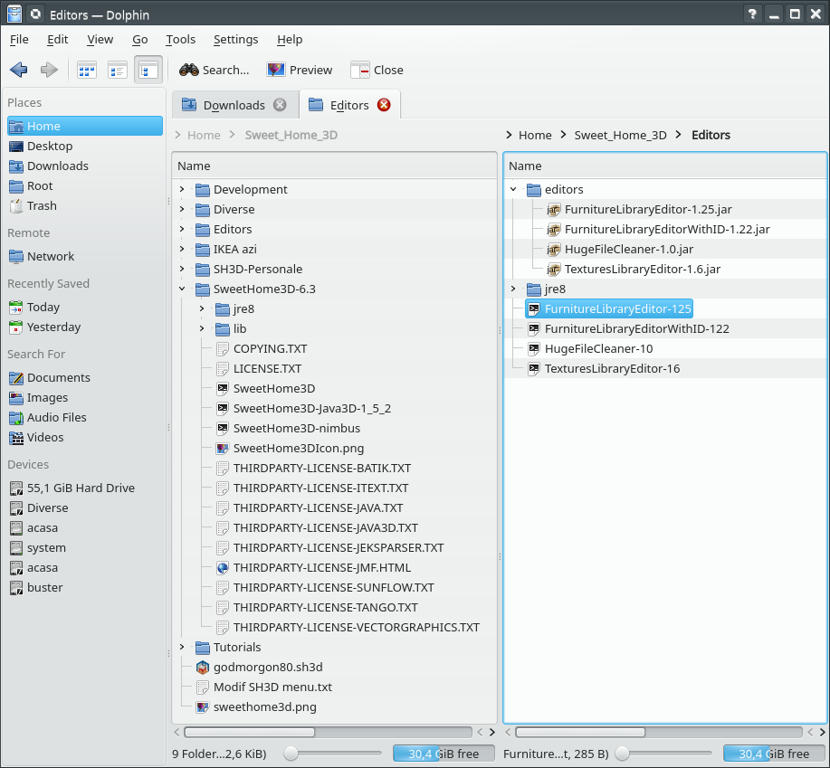The height and width of the screenshot is (768, 830).
Task: Switch to Details view mode
Action: [x=148, y=70]
